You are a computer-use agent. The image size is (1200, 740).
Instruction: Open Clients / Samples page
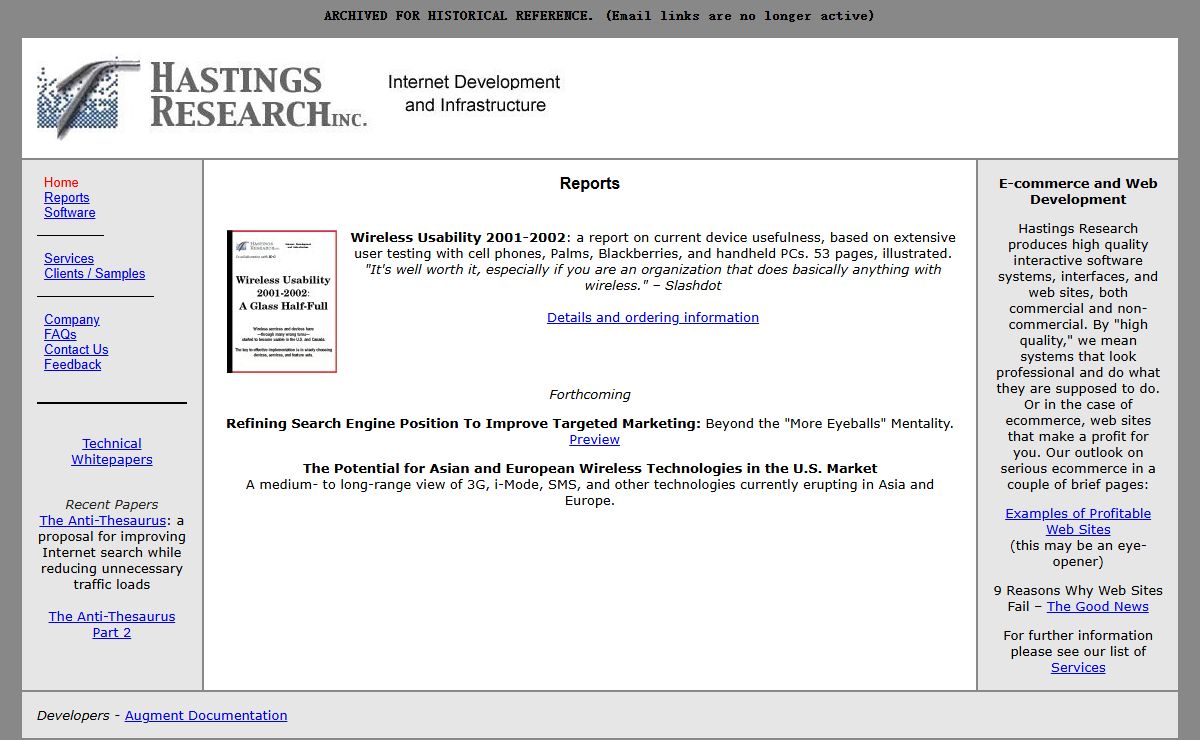point(95,273)
